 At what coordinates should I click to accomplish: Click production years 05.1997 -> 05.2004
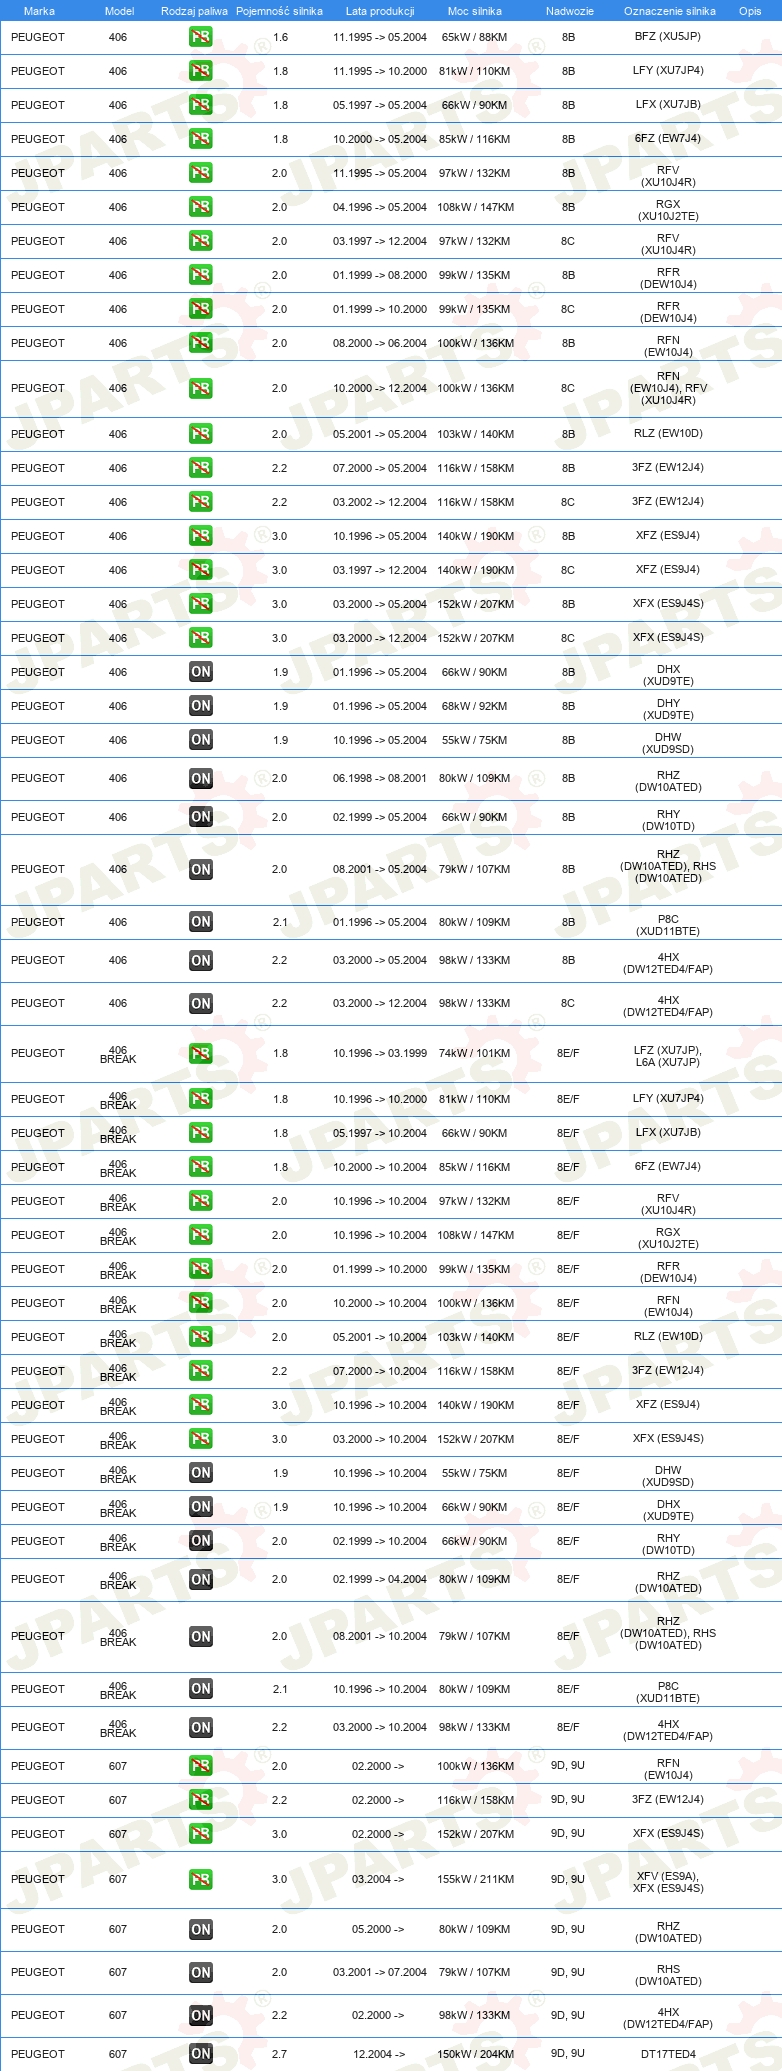(380, 105)
